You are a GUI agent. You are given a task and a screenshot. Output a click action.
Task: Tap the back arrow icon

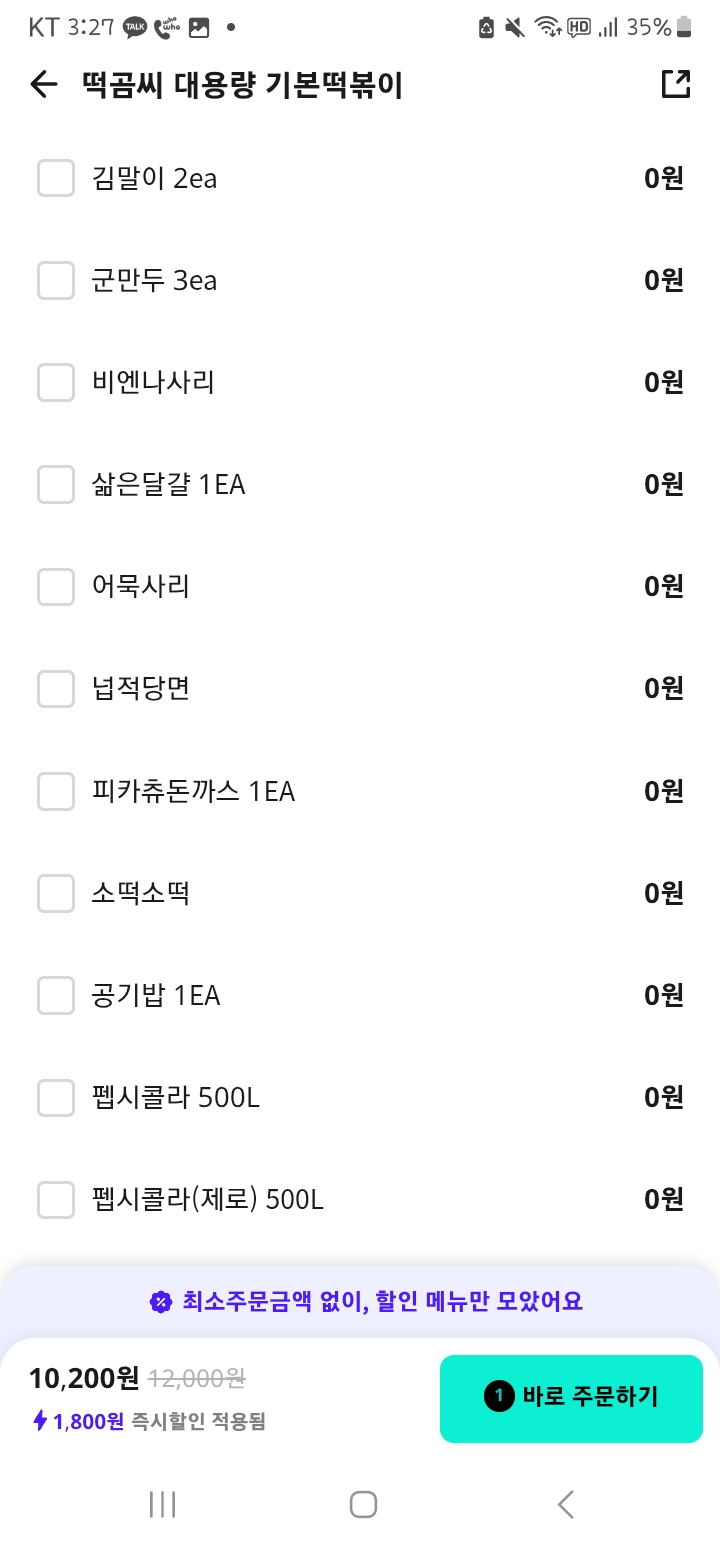point(44,85)
